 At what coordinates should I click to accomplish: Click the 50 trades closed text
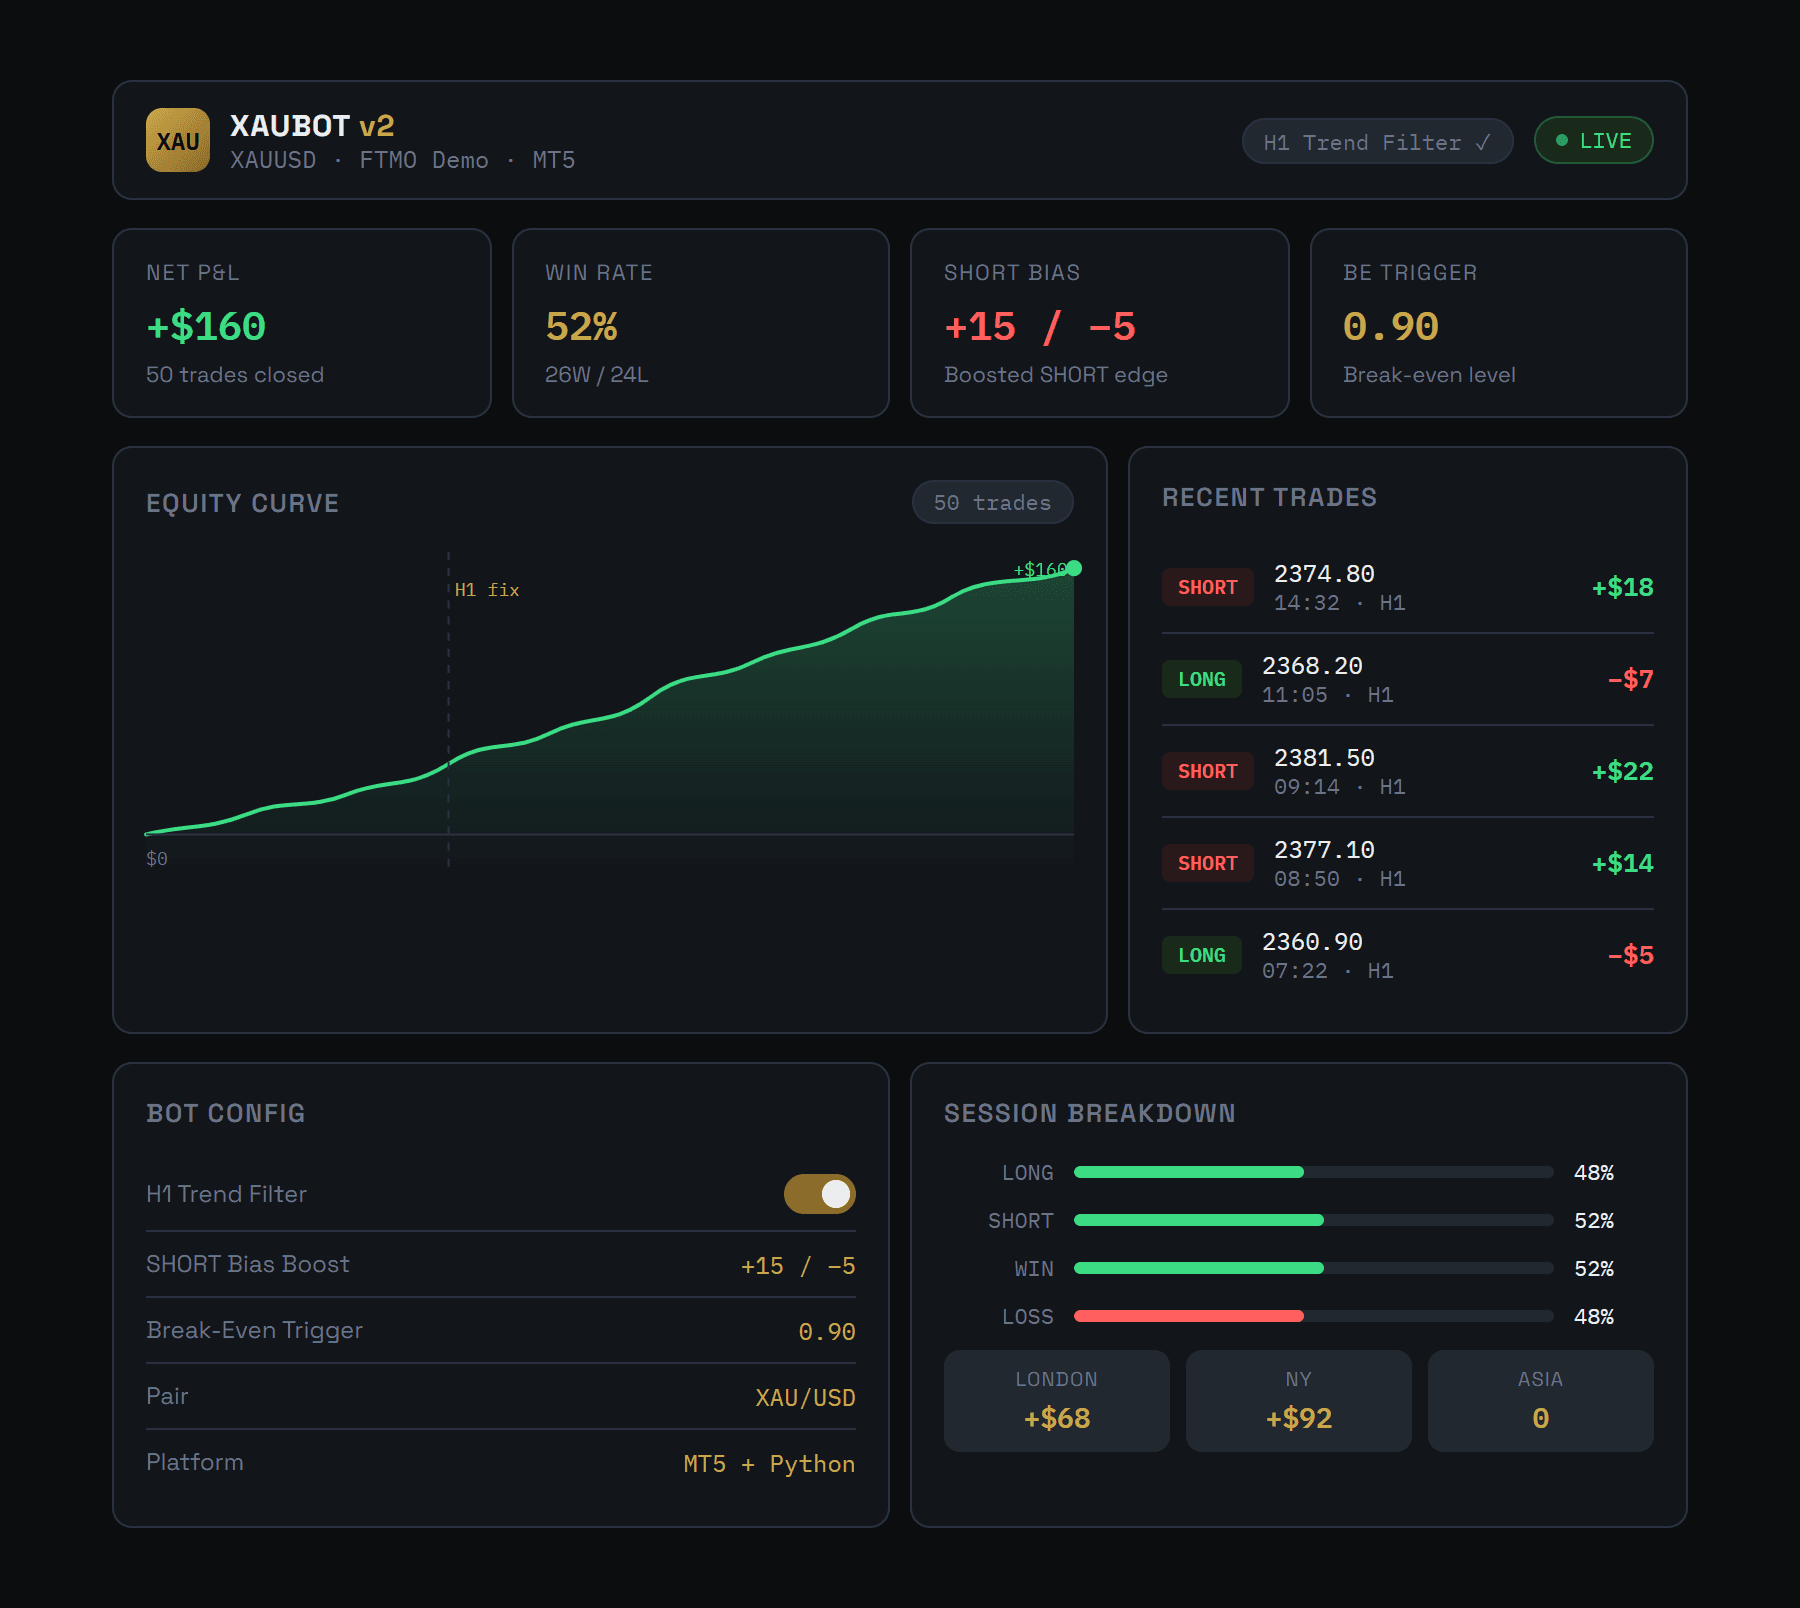pos(235,375)
